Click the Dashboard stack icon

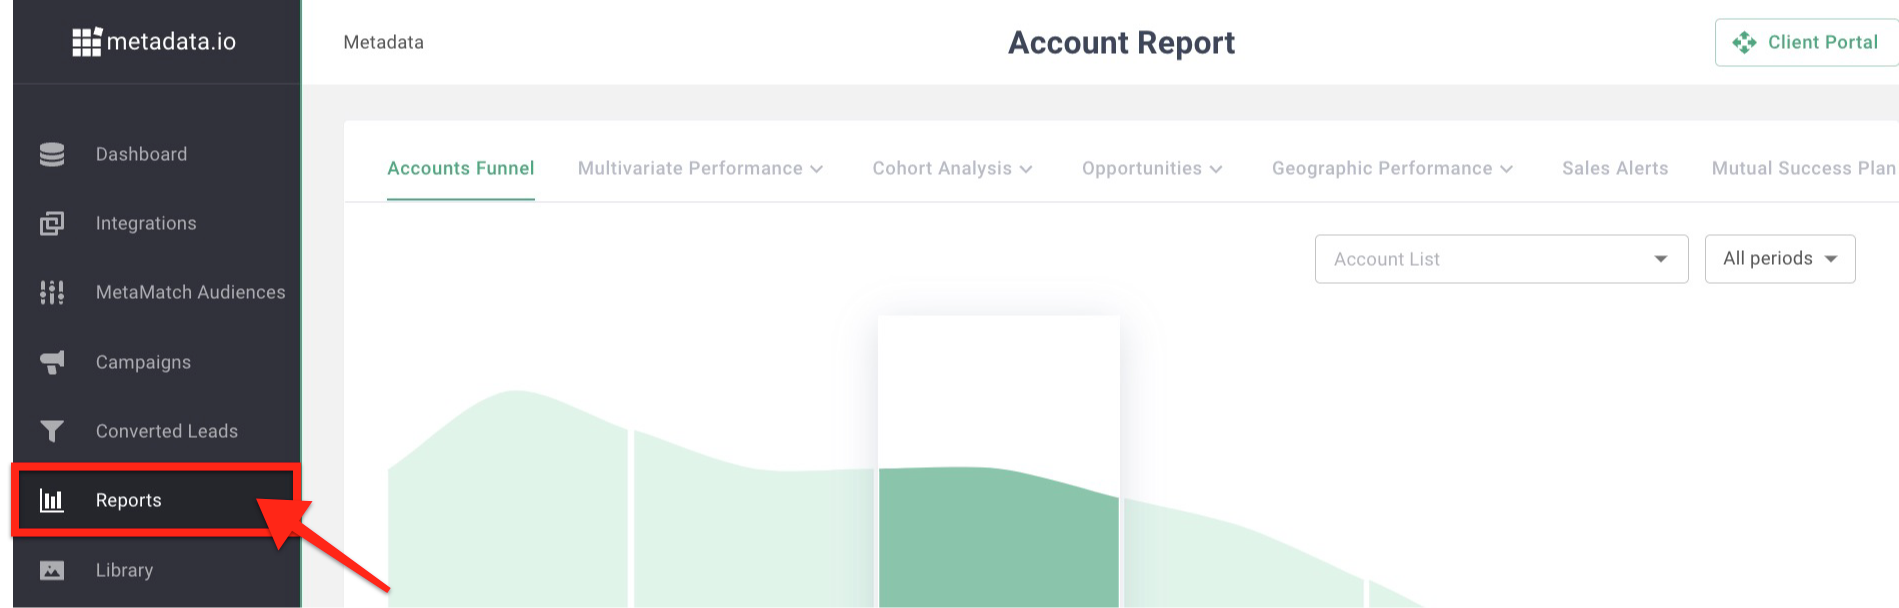[52, 154]
